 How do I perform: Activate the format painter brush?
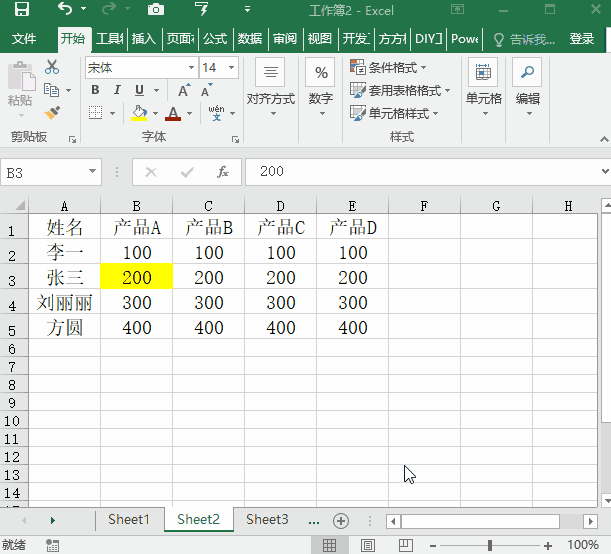point(52,113)
